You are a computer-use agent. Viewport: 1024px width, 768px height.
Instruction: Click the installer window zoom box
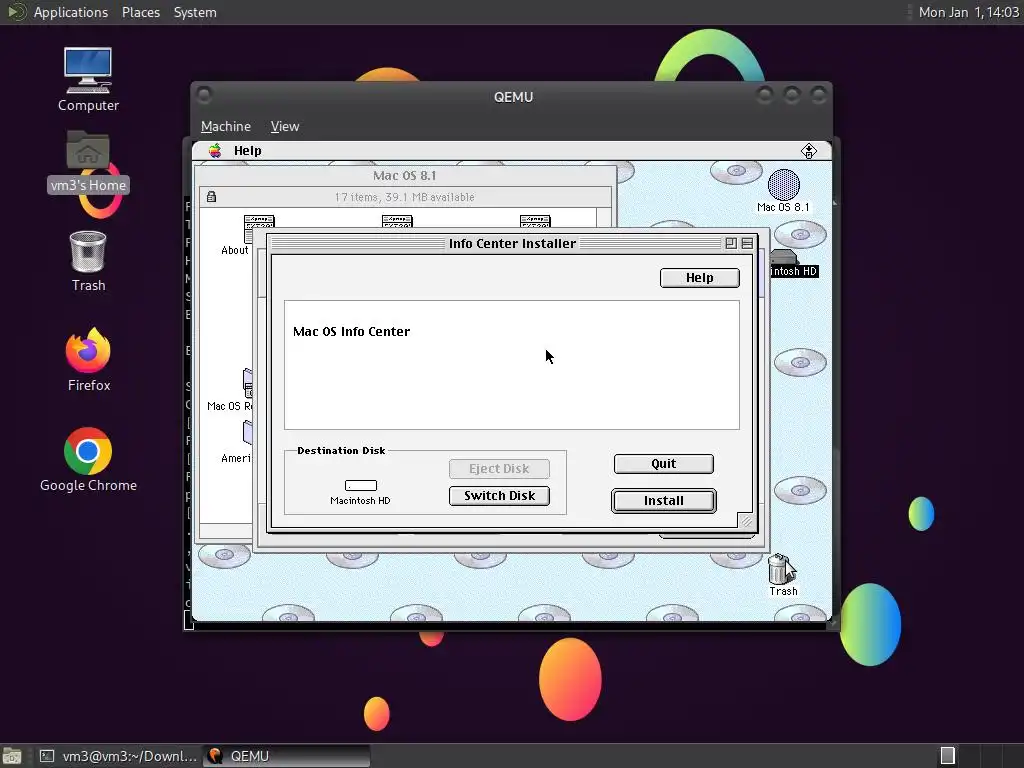(x=731, y=244)
